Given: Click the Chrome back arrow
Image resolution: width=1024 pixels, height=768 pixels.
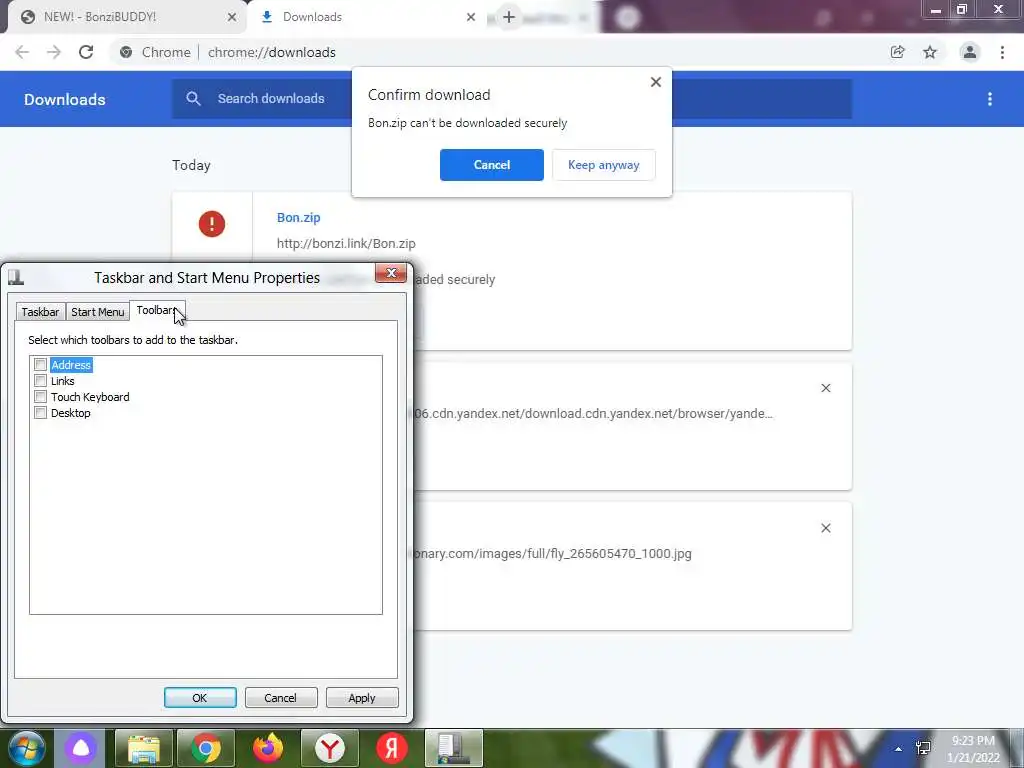Looking at the screenshot, I should 22,52.
